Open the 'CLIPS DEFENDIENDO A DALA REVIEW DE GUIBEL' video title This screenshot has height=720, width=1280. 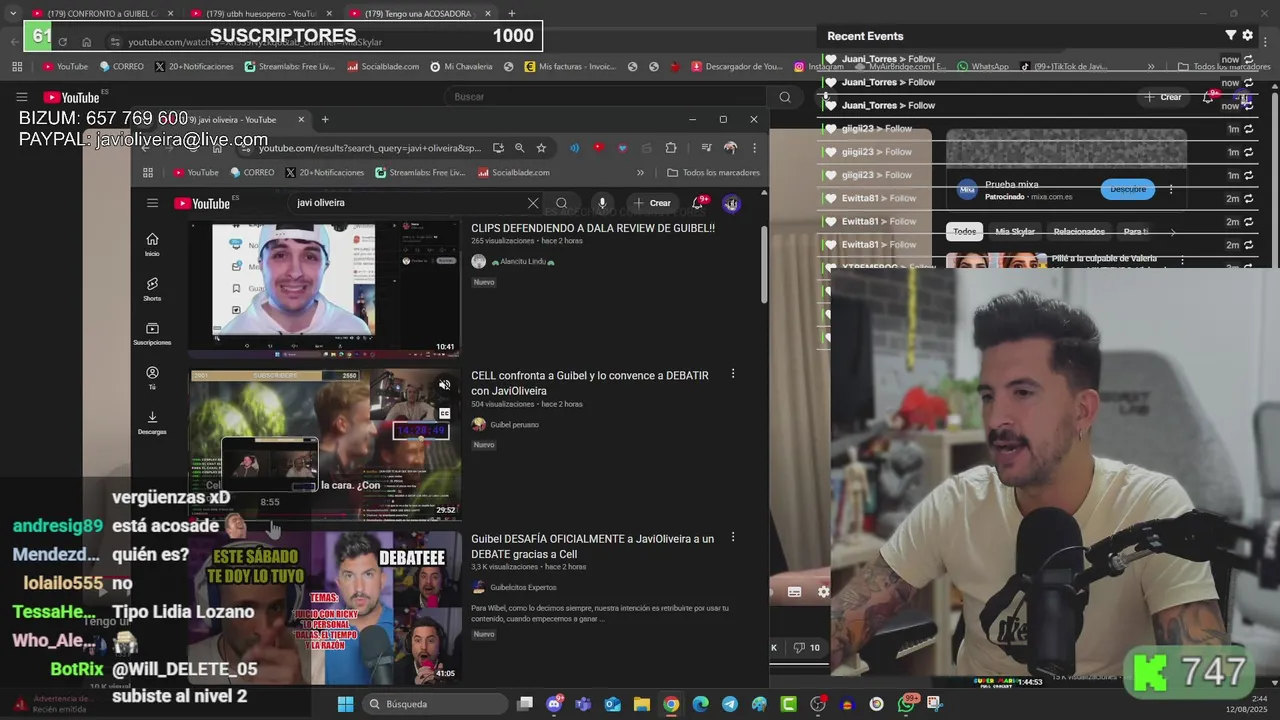point(593,228)
